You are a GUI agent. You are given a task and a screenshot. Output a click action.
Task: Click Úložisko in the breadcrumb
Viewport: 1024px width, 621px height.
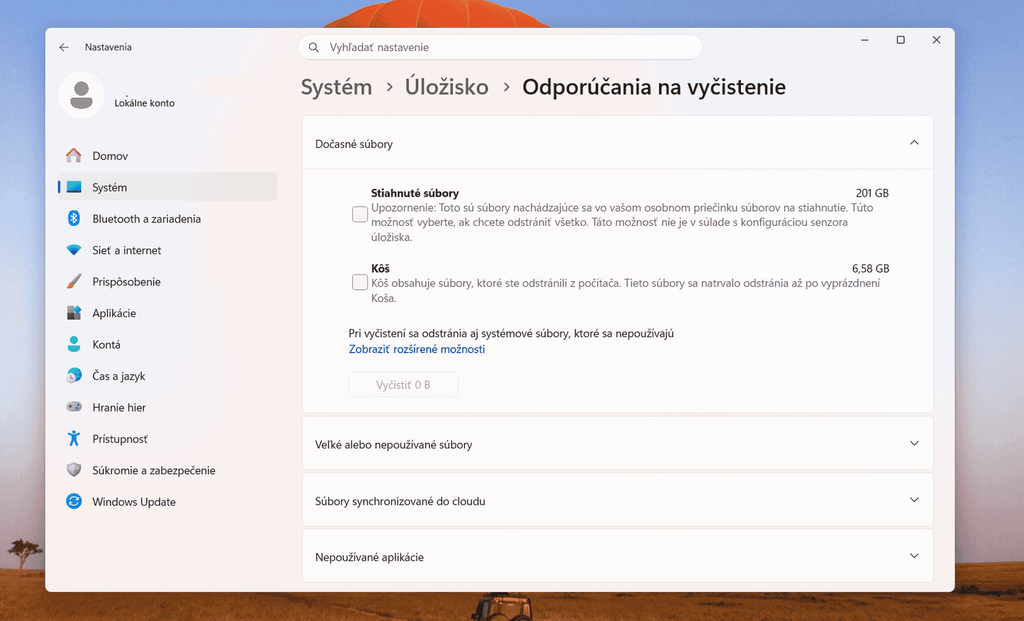[447, 87]
